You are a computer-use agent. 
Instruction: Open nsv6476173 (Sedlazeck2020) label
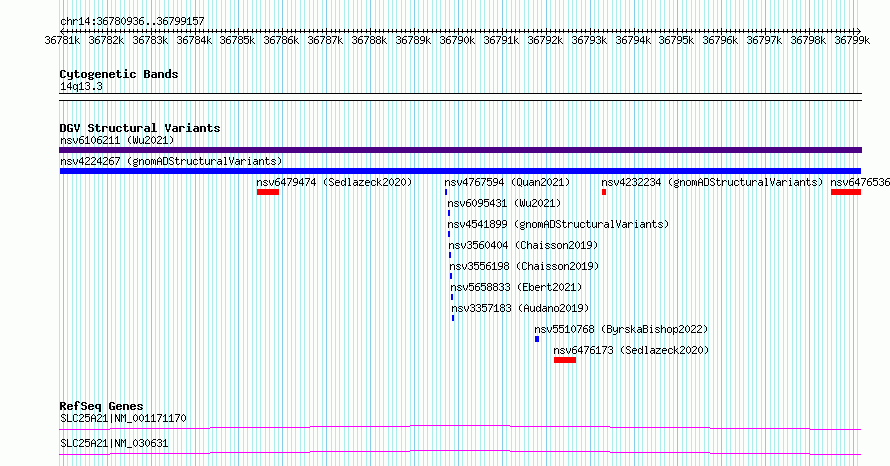[x=631, y=350]
